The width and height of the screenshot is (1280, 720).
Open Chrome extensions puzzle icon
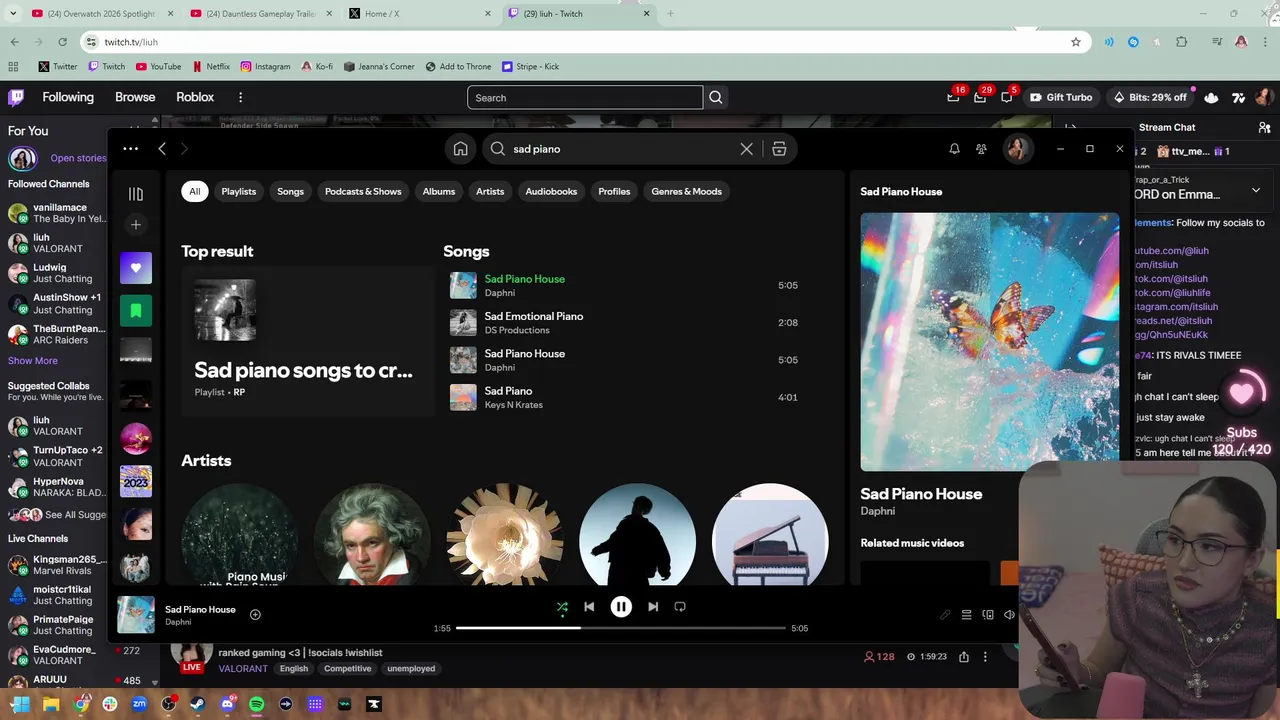[1182, 42]
